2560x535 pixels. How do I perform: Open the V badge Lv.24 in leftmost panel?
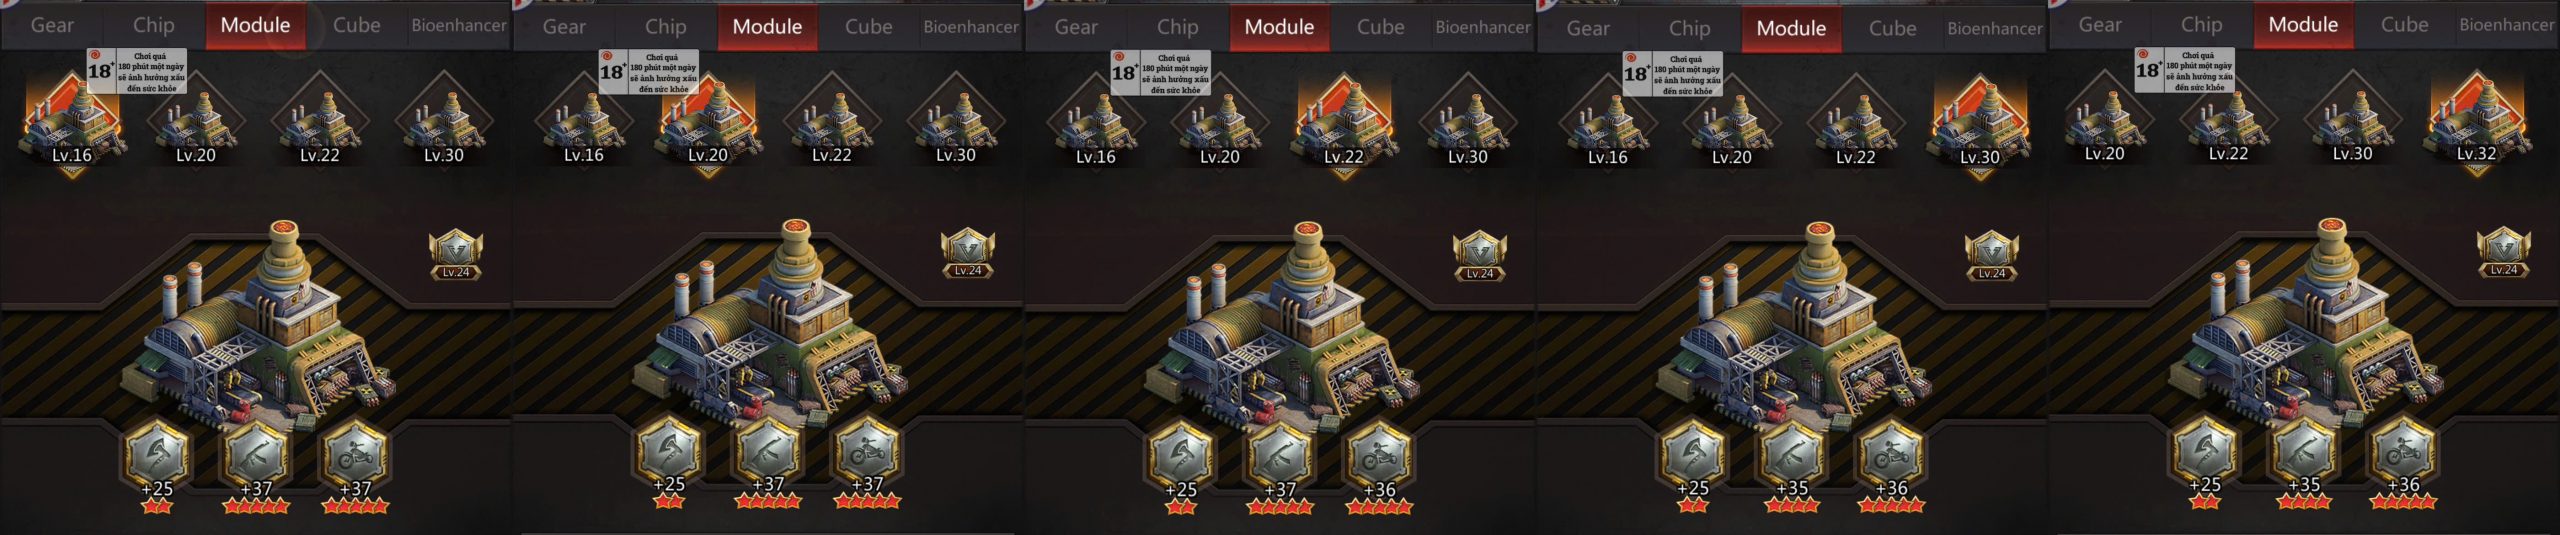click(x=456, y=256)
